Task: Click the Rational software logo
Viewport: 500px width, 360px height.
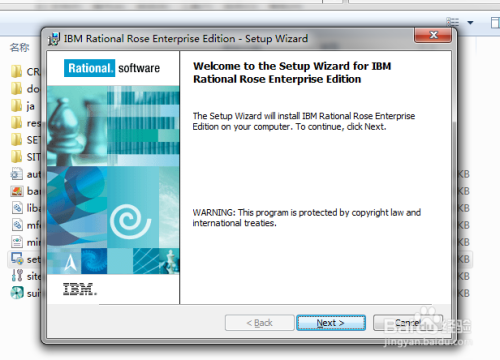Action: 112,68
